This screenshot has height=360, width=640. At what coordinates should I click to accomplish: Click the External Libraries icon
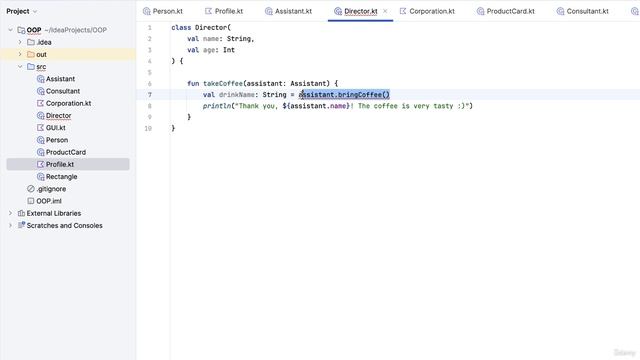[x=21, y=213]
